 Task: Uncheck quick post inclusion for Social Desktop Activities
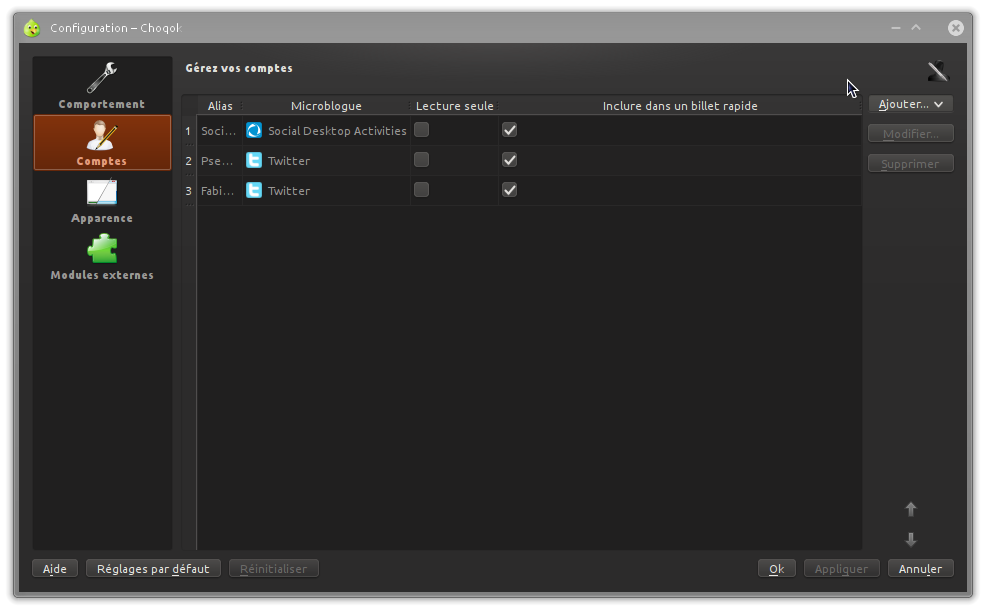point(509,130)
